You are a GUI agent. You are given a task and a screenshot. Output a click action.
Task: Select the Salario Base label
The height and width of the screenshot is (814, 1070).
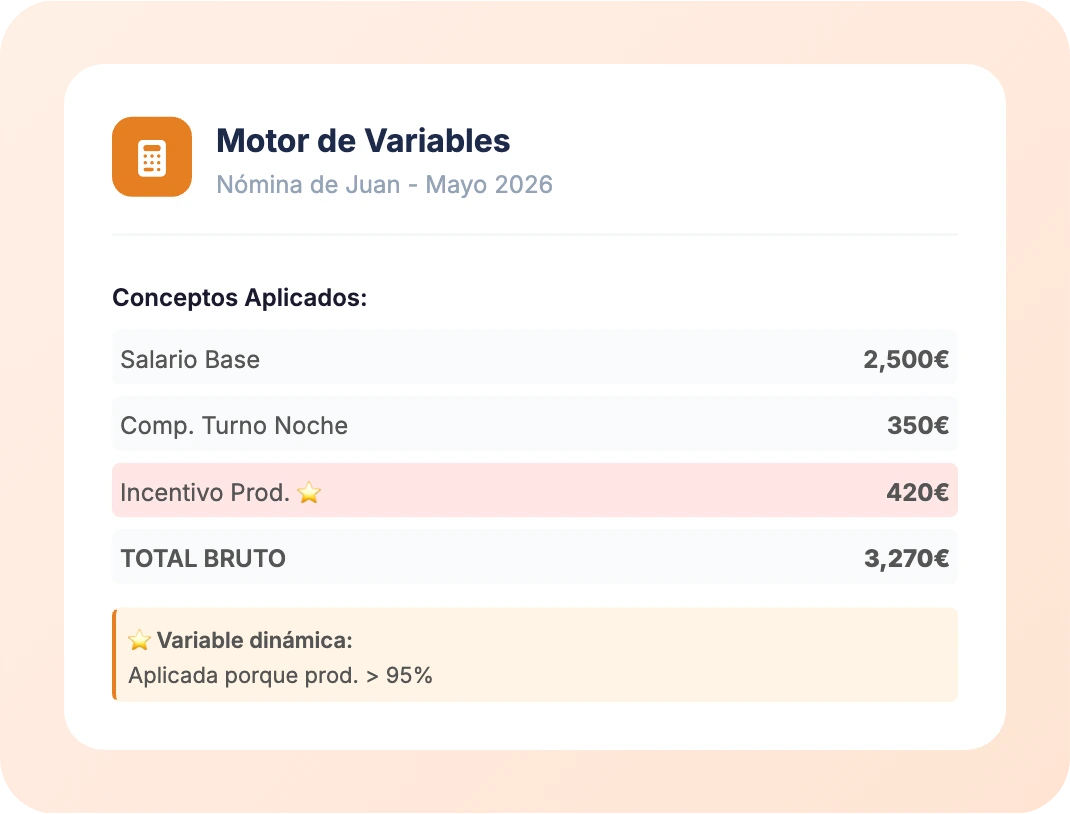(190, 360)
